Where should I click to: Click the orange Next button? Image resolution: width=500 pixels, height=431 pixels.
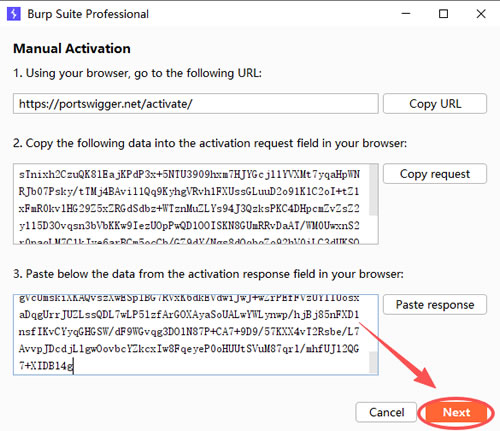456,412
